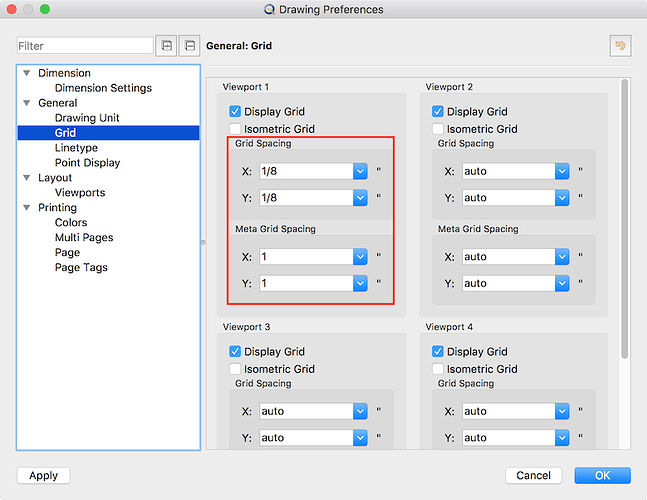Collapse the Printing tree section
The width and height of the screenshot is (647, 500).
click(x=28, y=208)
